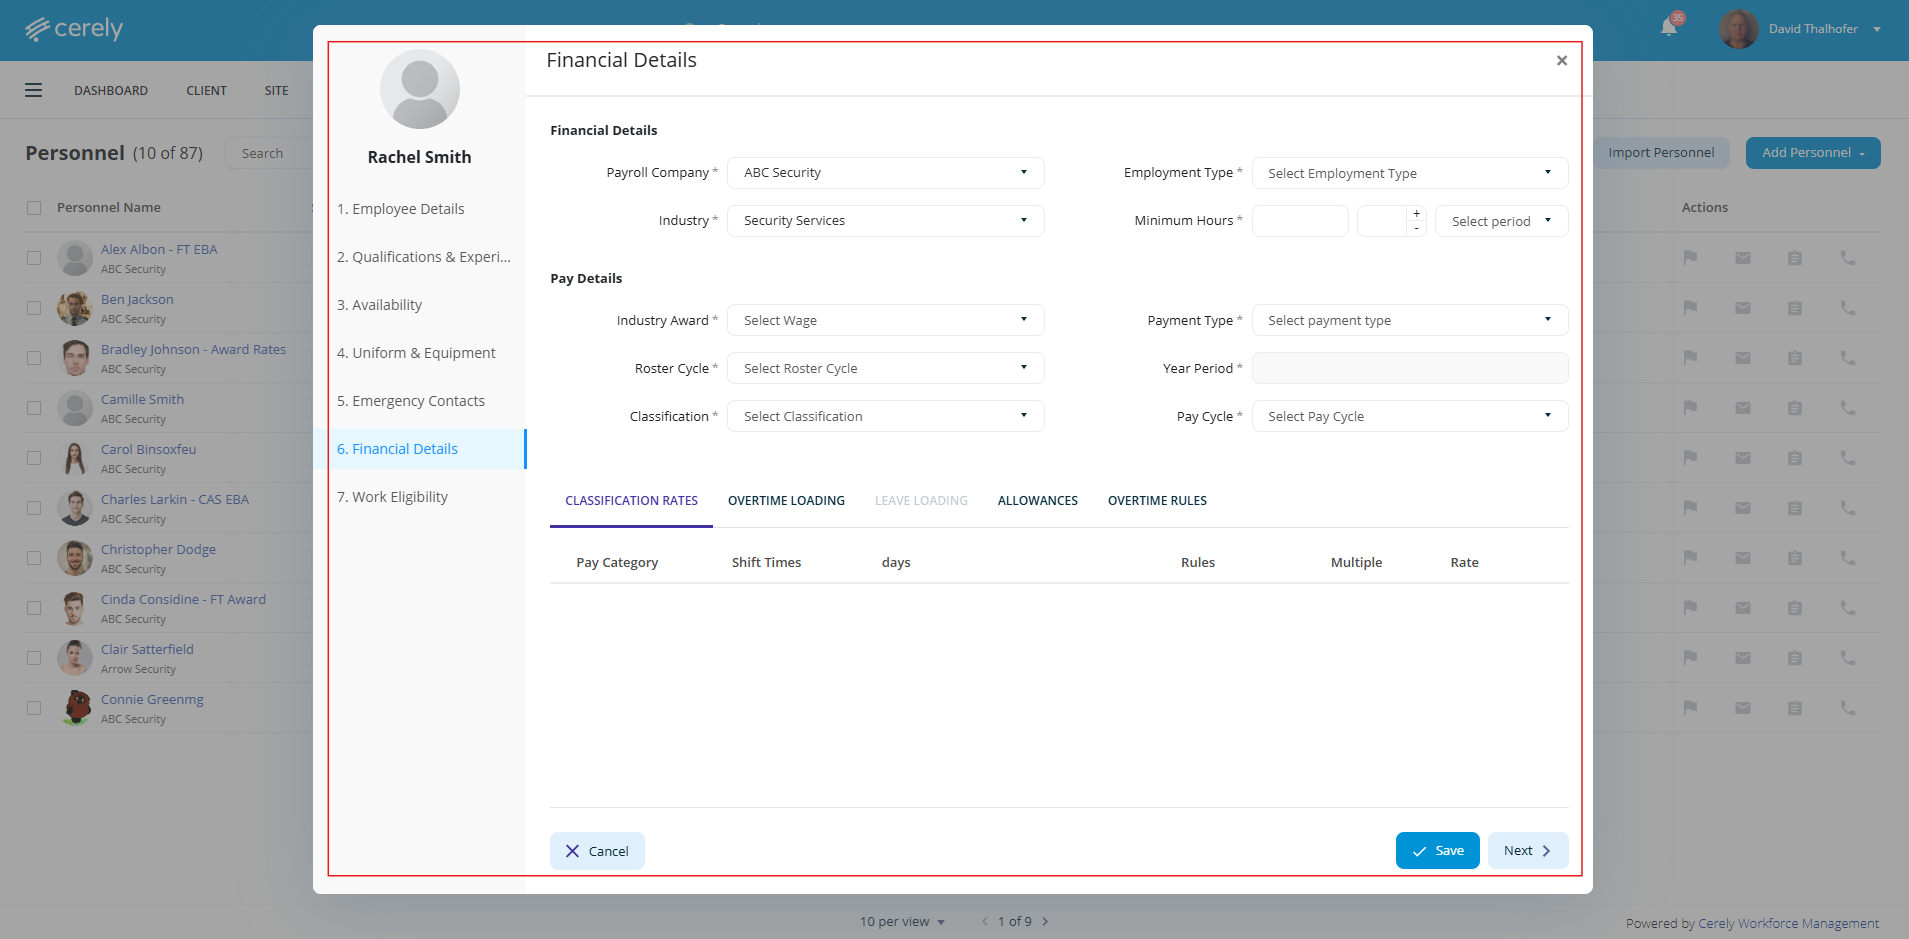Screen dimensions: 1909x939
Task: Toggle the select-all Personnel Name checkbox
Action: [34, 208]
